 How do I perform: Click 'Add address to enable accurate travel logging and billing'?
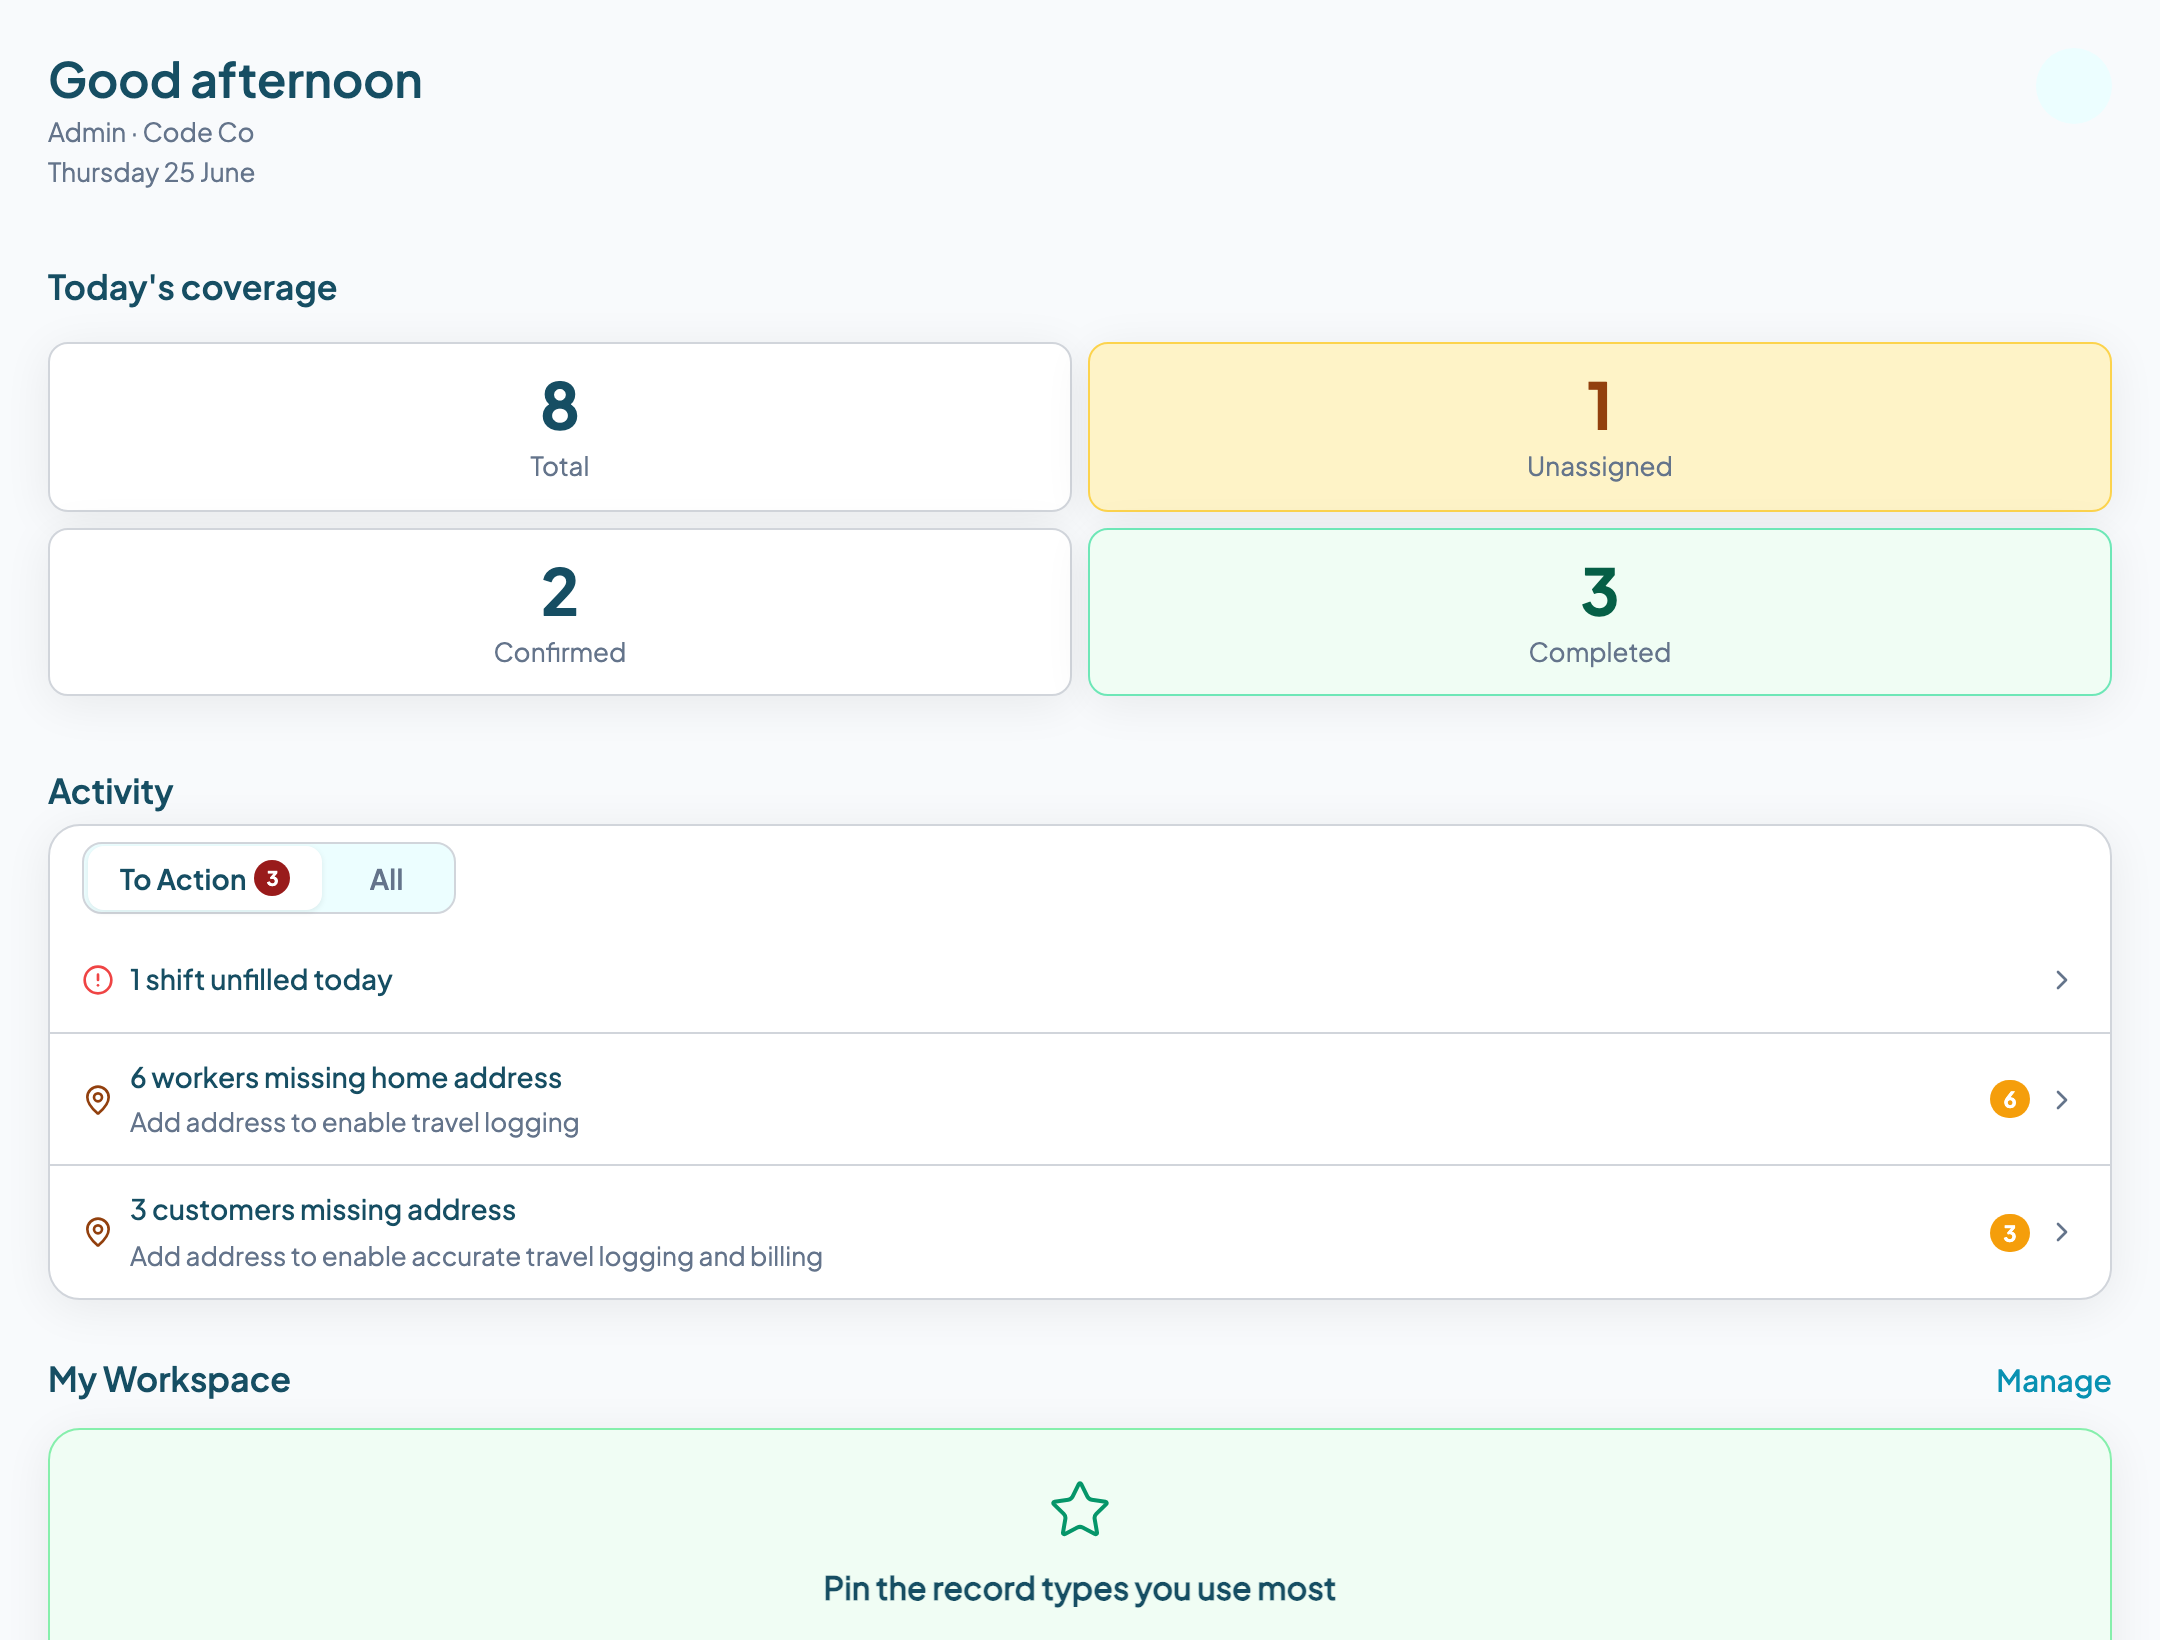(476, 1256)
